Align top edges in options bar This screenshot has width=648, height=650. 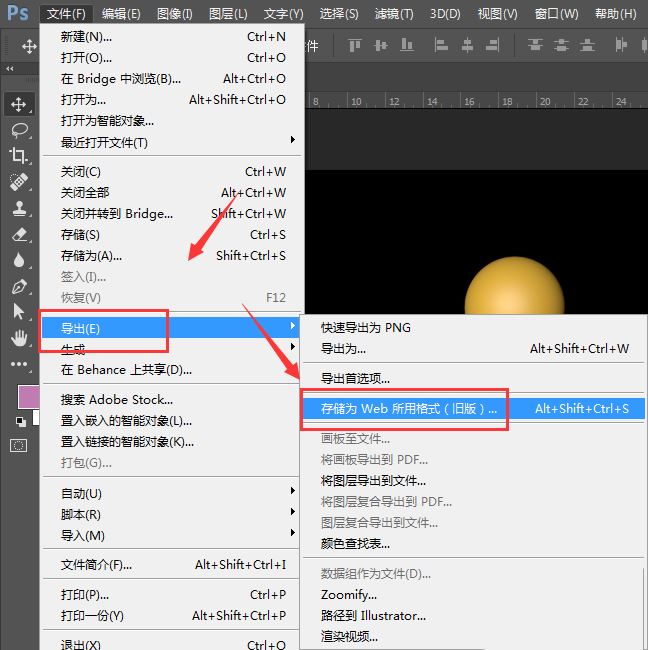355,45
